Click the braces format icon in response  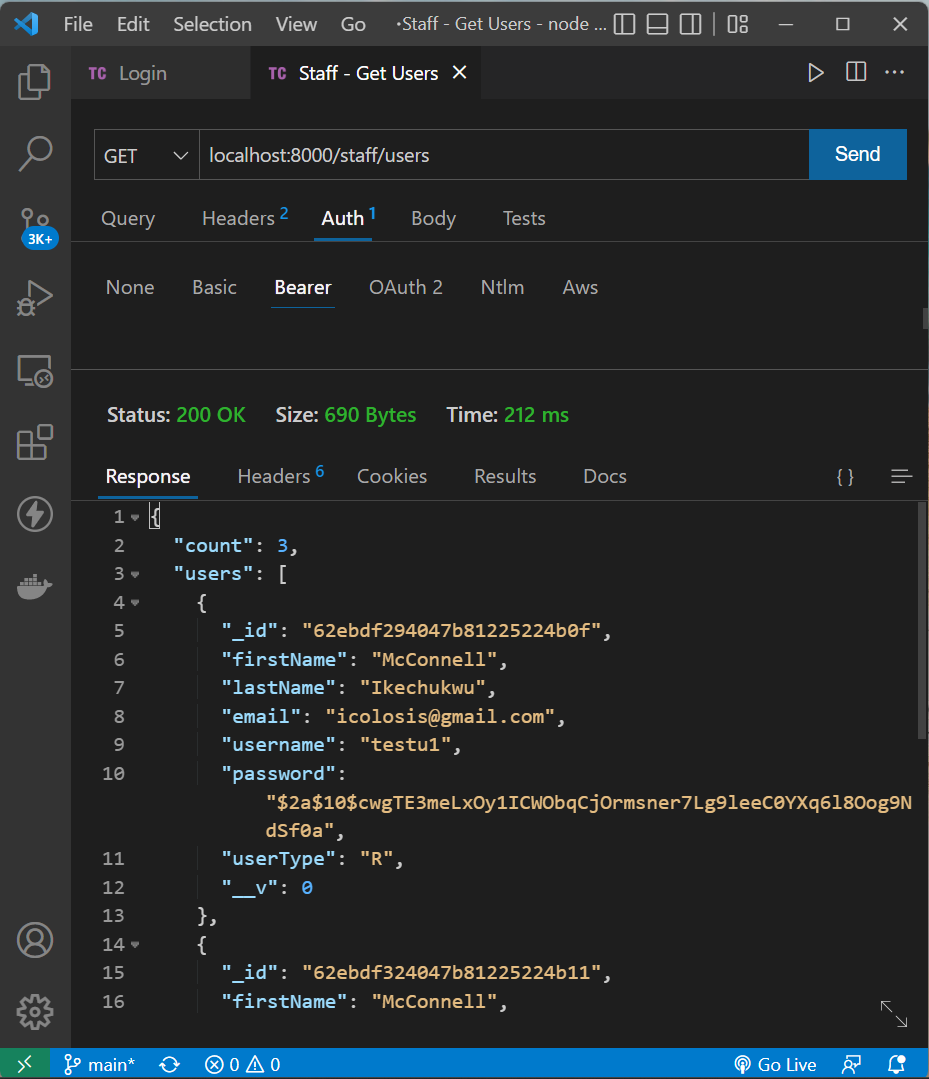click(x=845, y=477)
